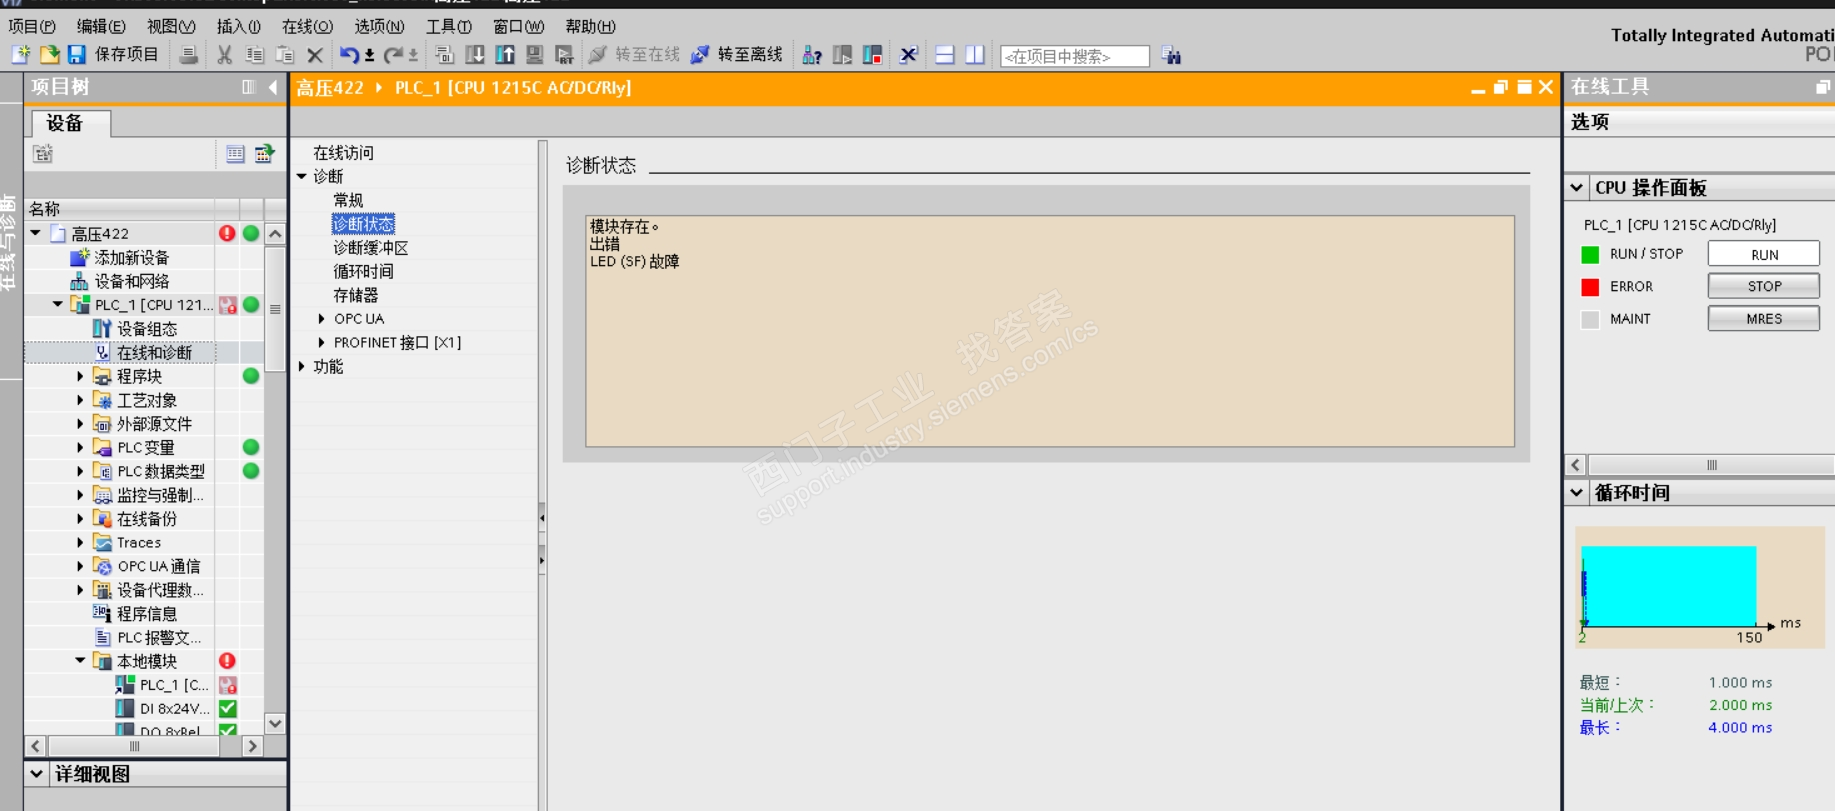Screen dimensions: 1835x811
Task: Open the 编辑(E) menu
Action: [101, 26]
